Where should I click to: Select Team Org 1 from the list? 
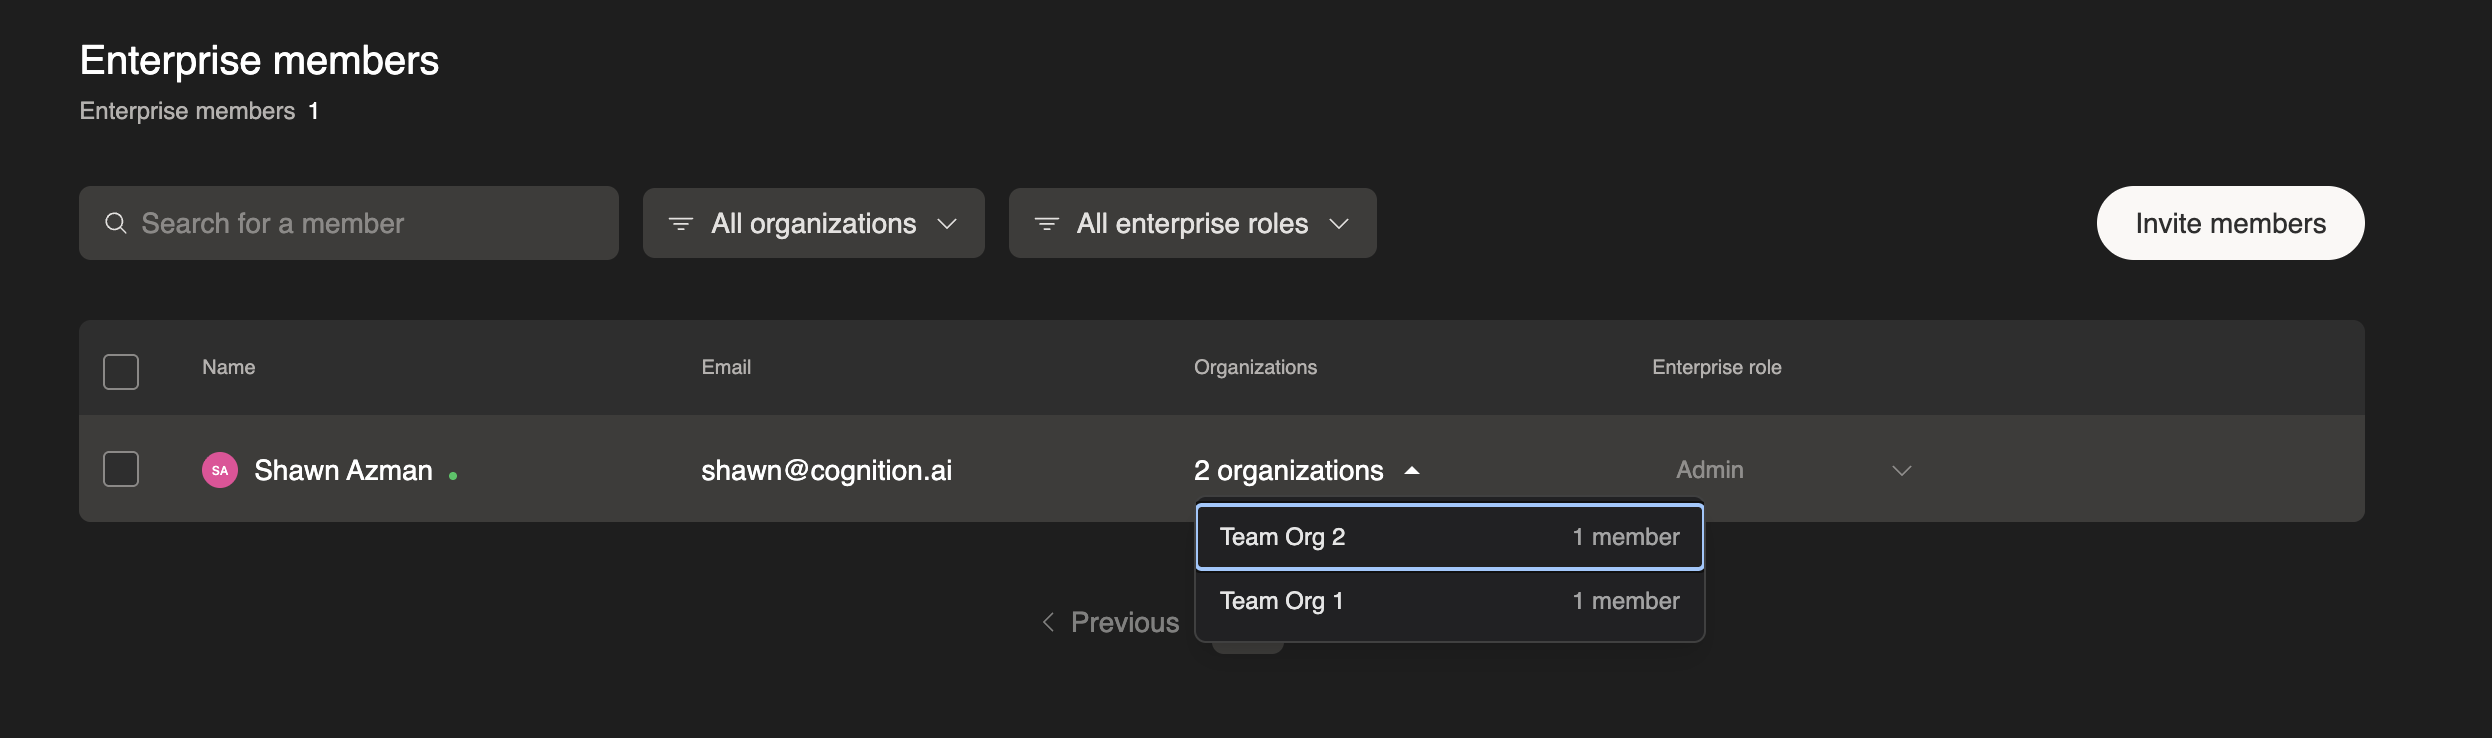coord(1449,601)
